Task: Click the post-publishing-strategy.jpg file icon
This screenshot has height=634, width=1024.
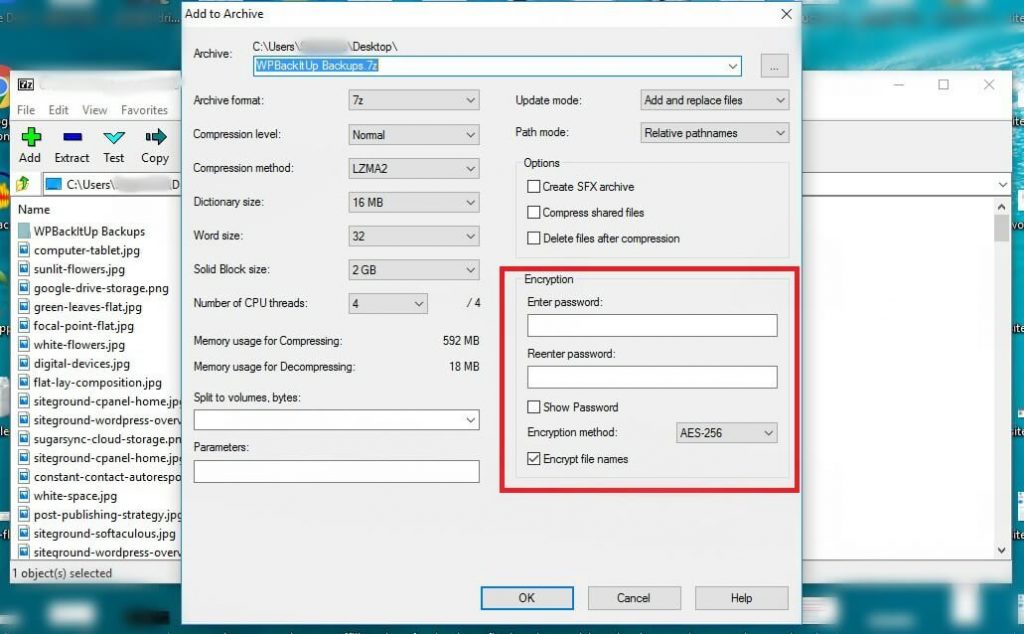Action: (x=24, y=515)
